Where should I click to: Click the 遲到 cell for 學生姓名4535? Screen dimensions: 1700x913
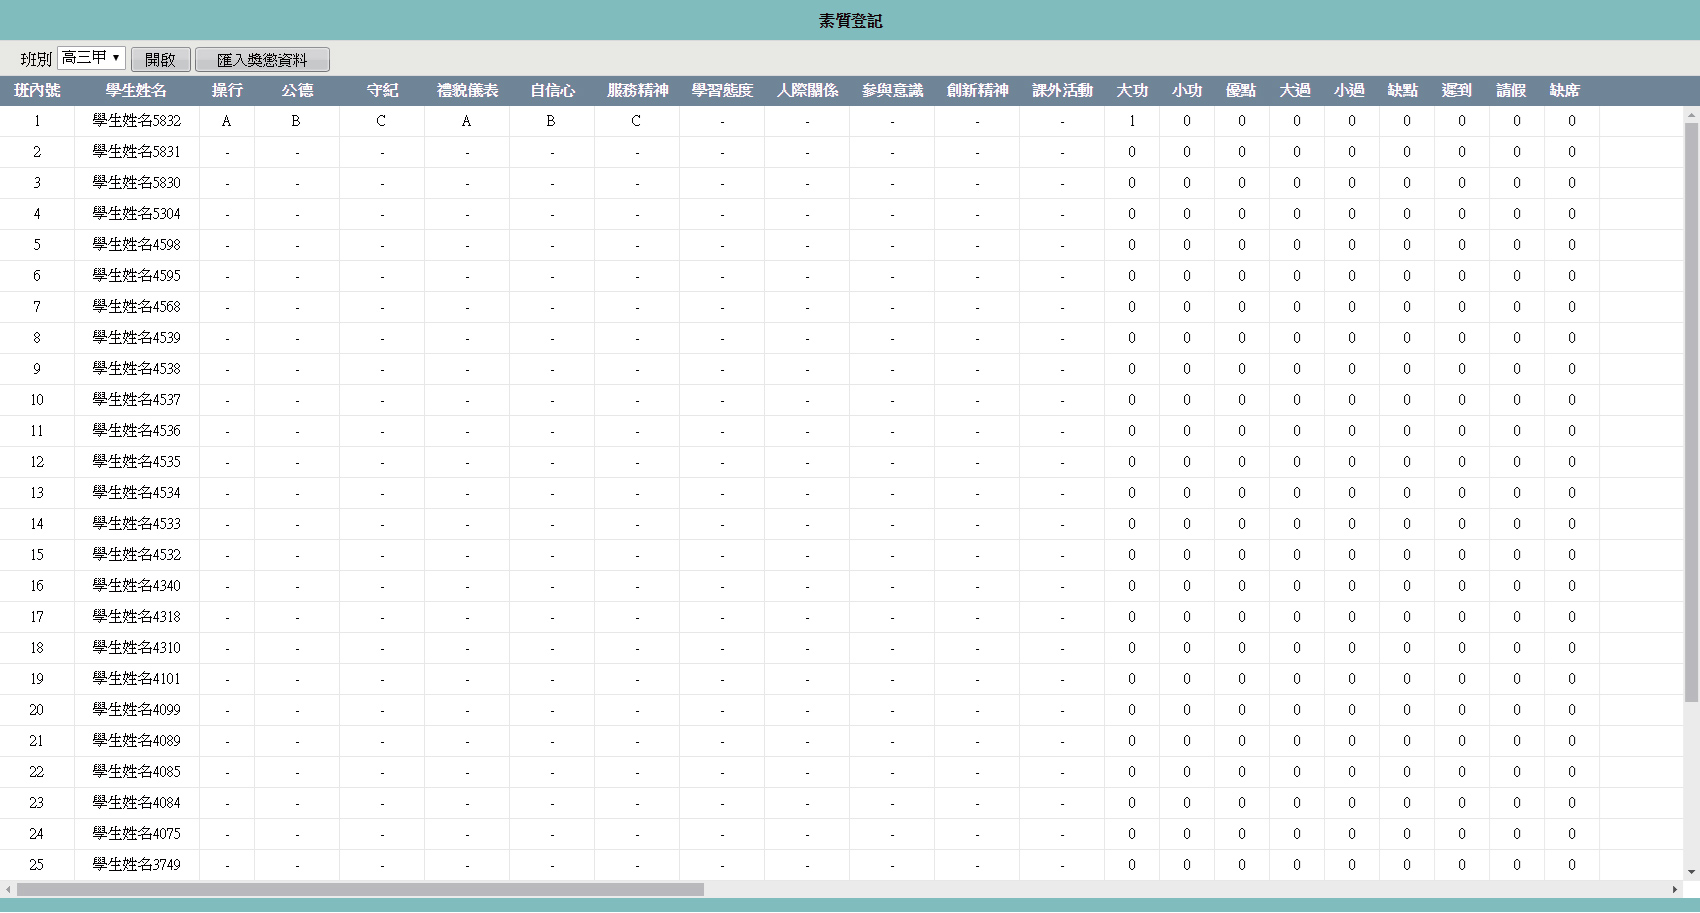point(1461,462)
